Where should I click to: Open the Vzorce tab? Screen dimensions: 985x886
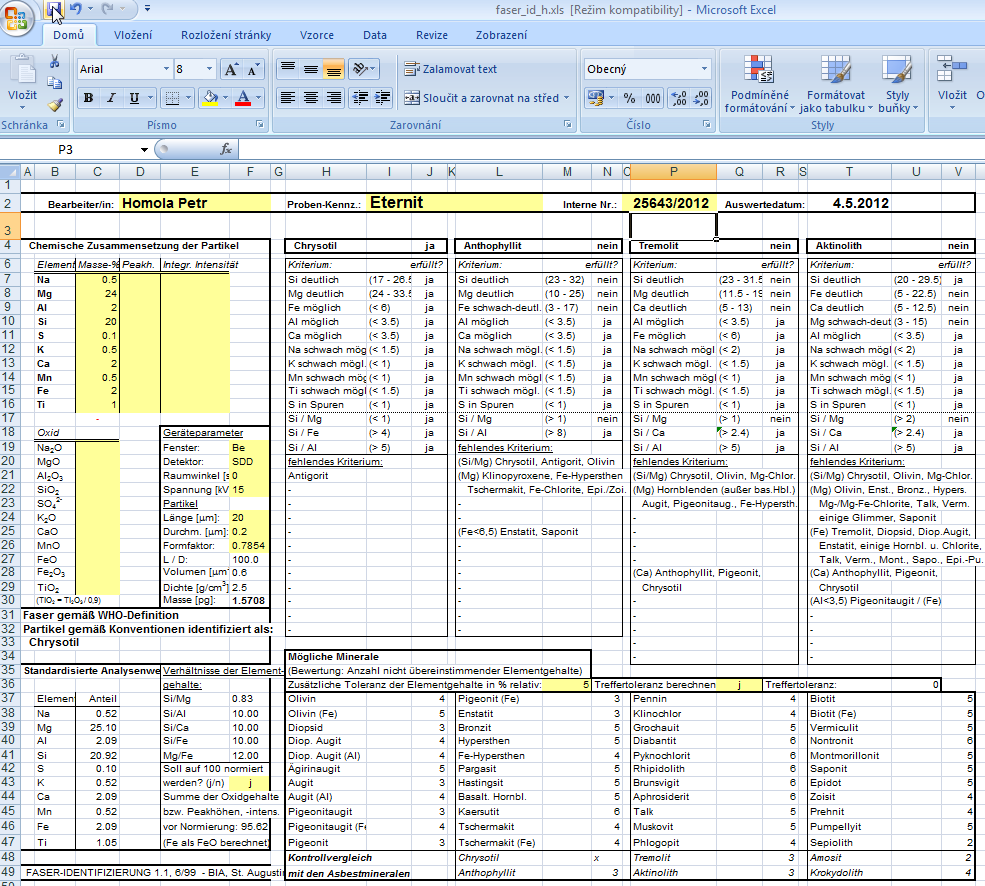[317, 35]
